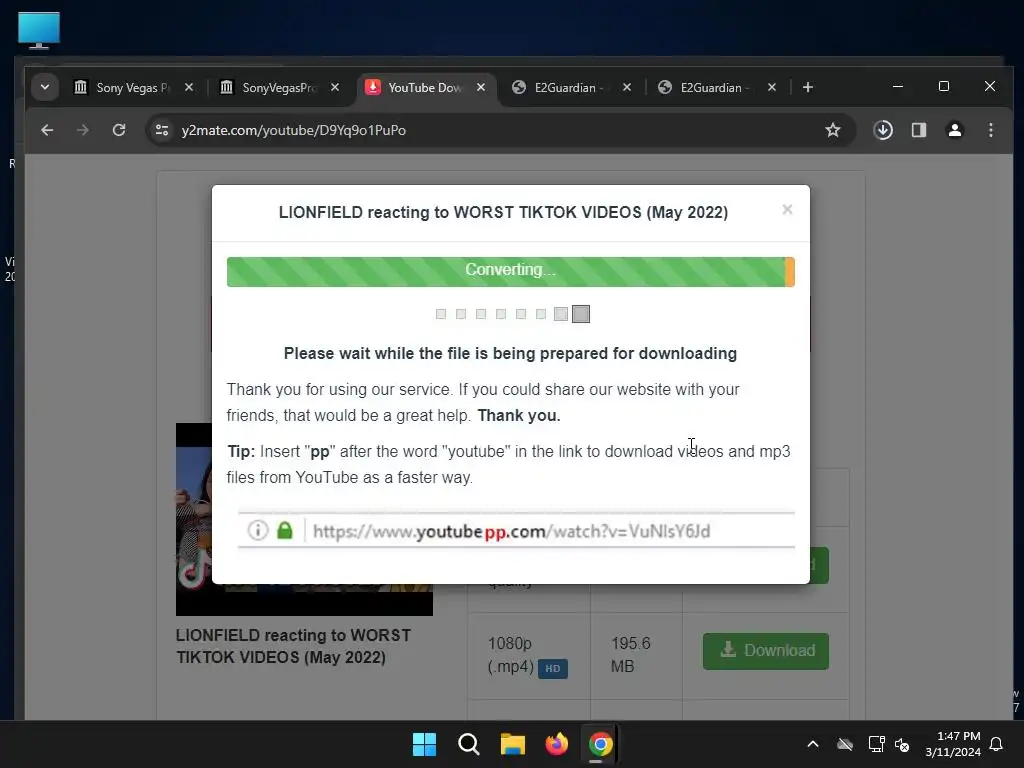The height and width of the screenshot is (768, 1024).
Task: Open a new browser tab
Action: 808,88
